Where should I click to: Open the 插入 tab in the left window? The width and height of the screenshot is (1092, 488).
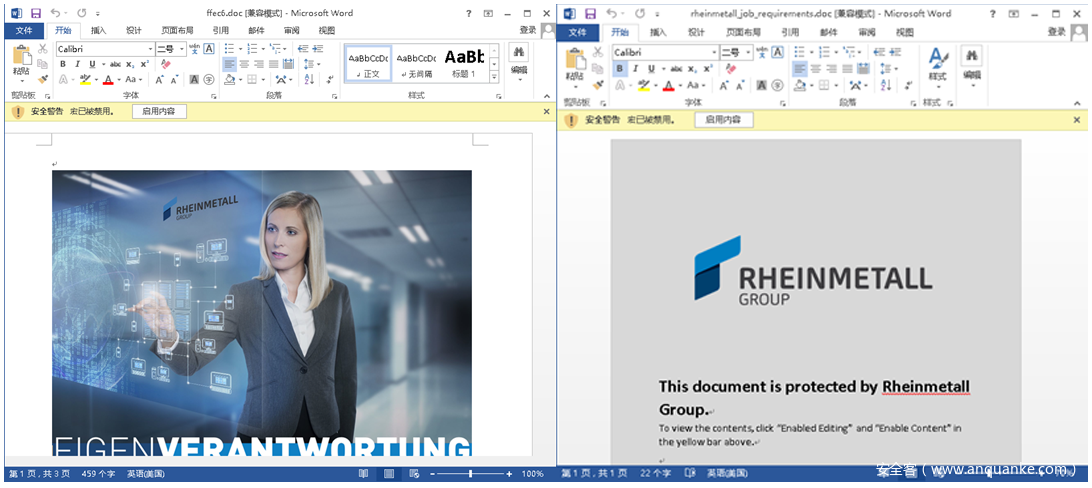[98, 30]
